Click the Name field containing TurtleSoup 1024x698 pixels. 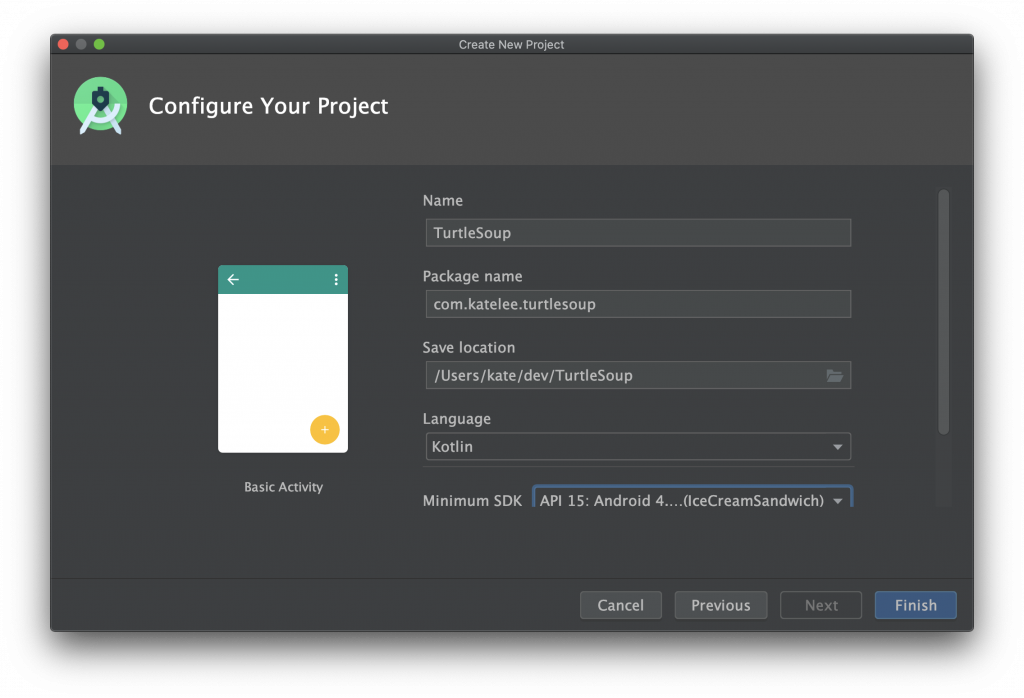click(636, 233)
